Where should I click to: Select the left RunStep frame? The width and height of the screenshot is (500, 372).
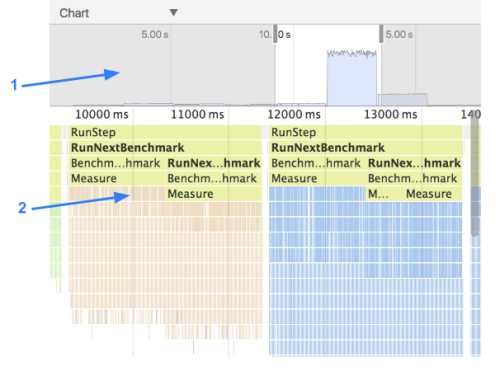[165, 132]
